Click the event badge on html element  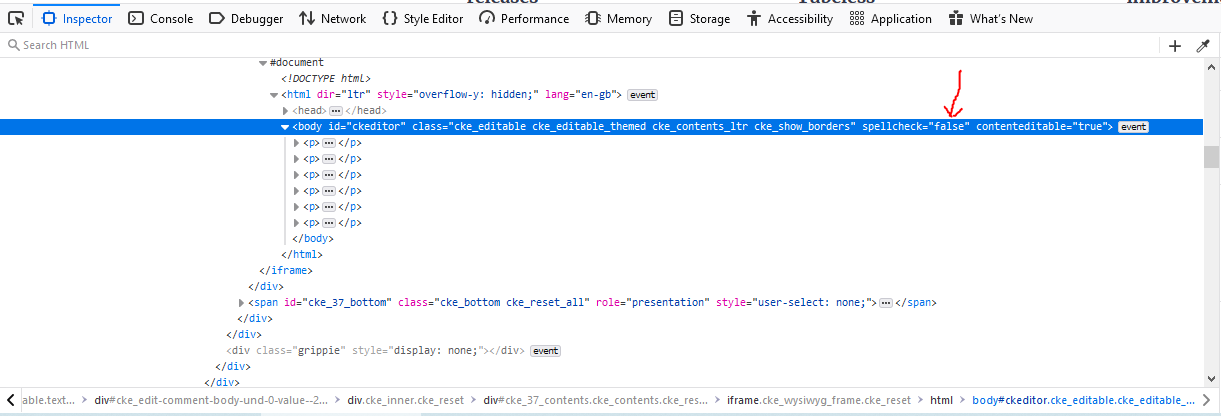pyautogui.click(x=642, y=95)
